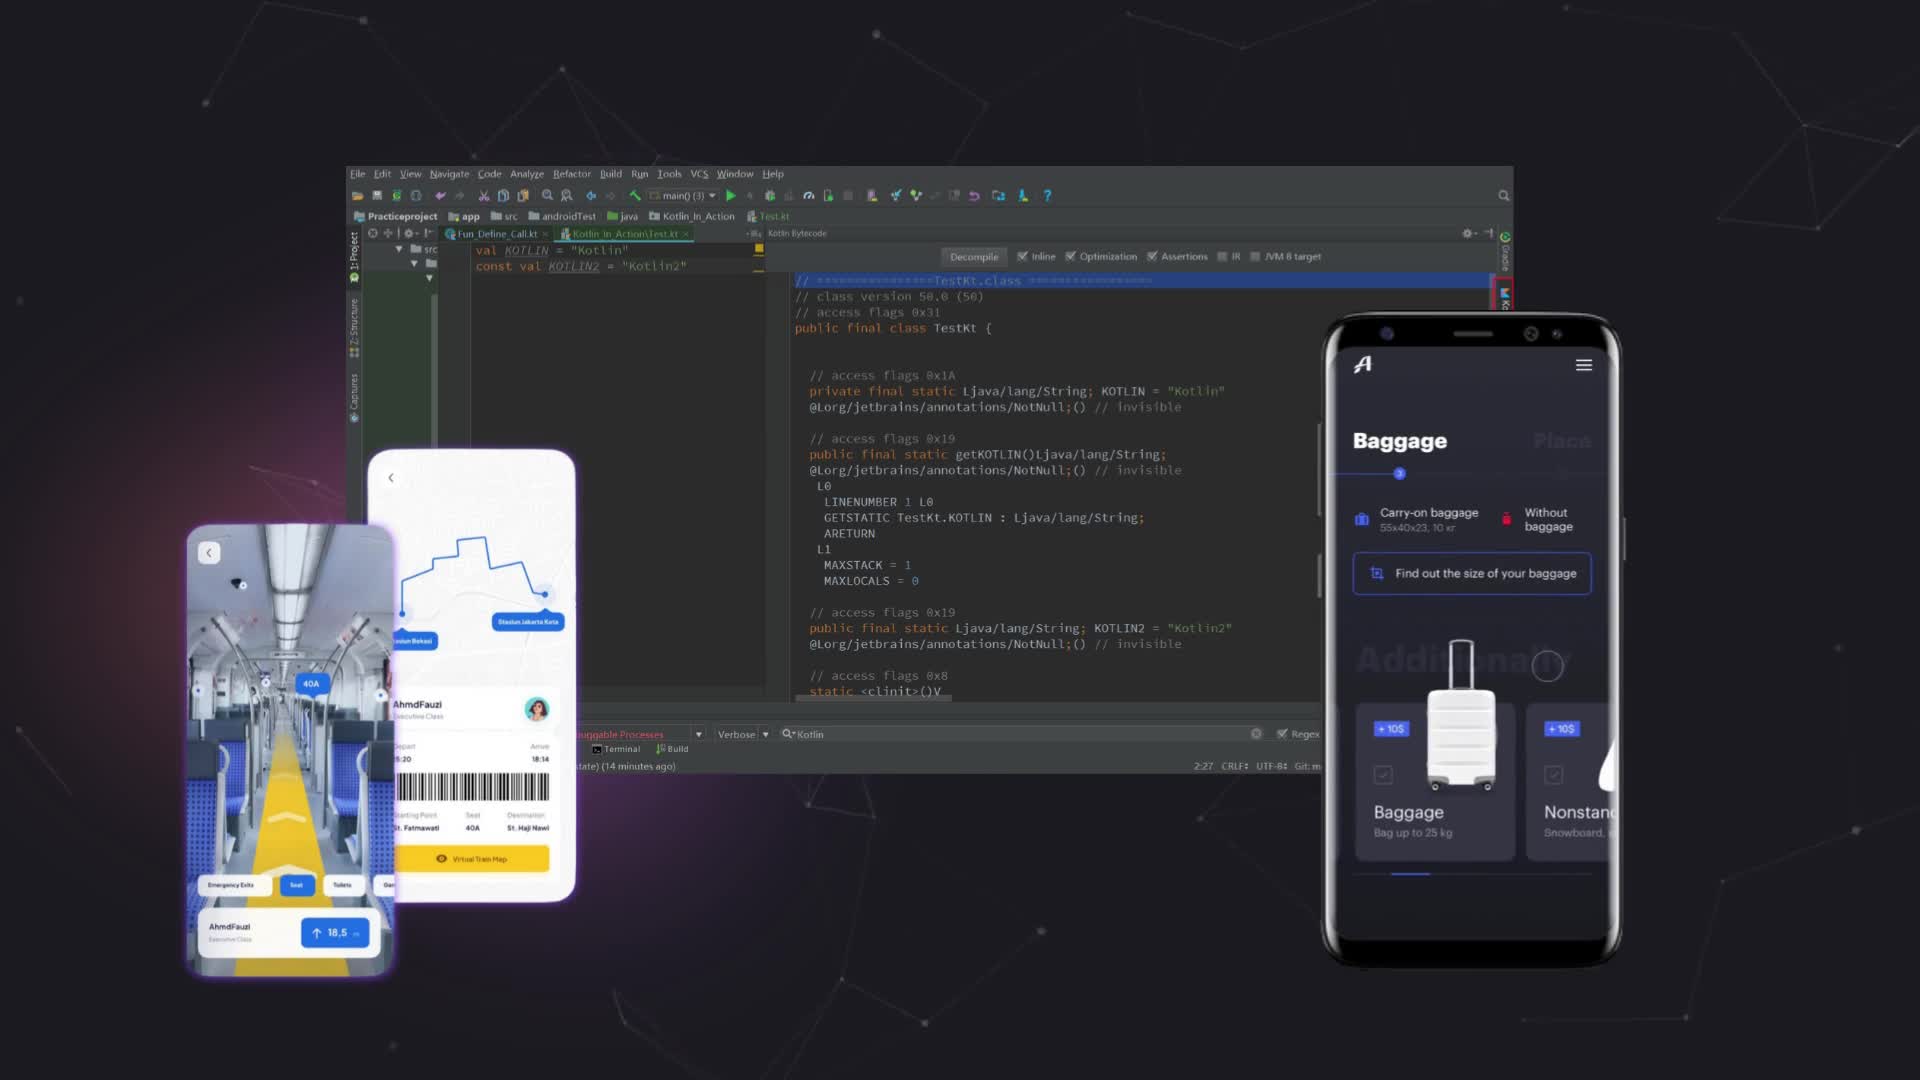Toggle the Regex checkbox

pyautogui.click(x=1282, y=734)
